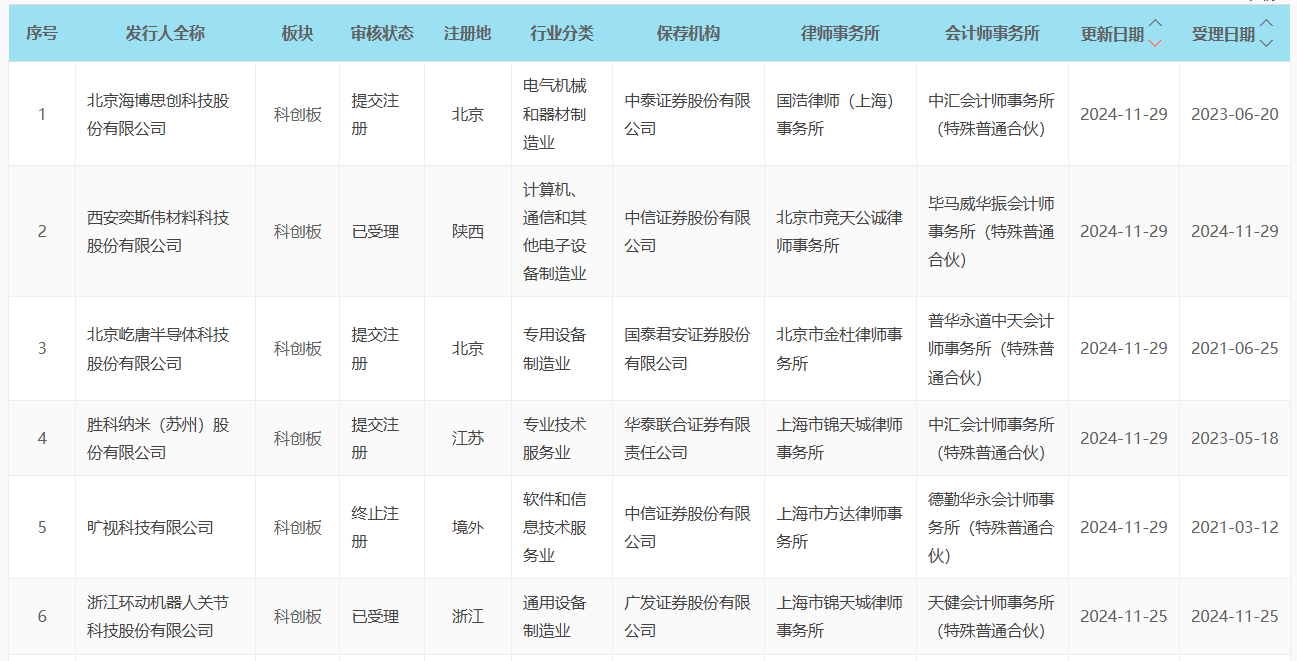
Task: Click acceptance date 2021-03-12
Action: click(1234, 527)
